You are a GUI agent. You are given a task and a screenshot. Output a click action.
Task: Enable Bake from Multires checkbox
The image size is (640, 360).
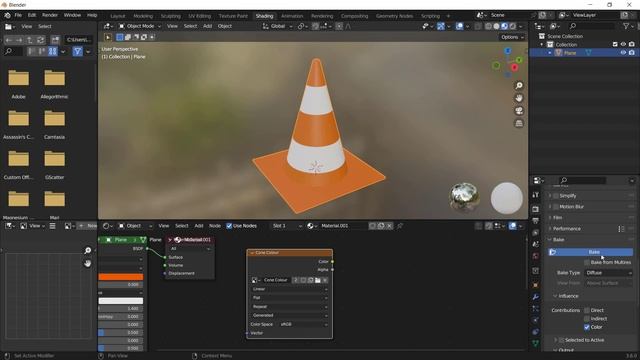coord(587,262)
